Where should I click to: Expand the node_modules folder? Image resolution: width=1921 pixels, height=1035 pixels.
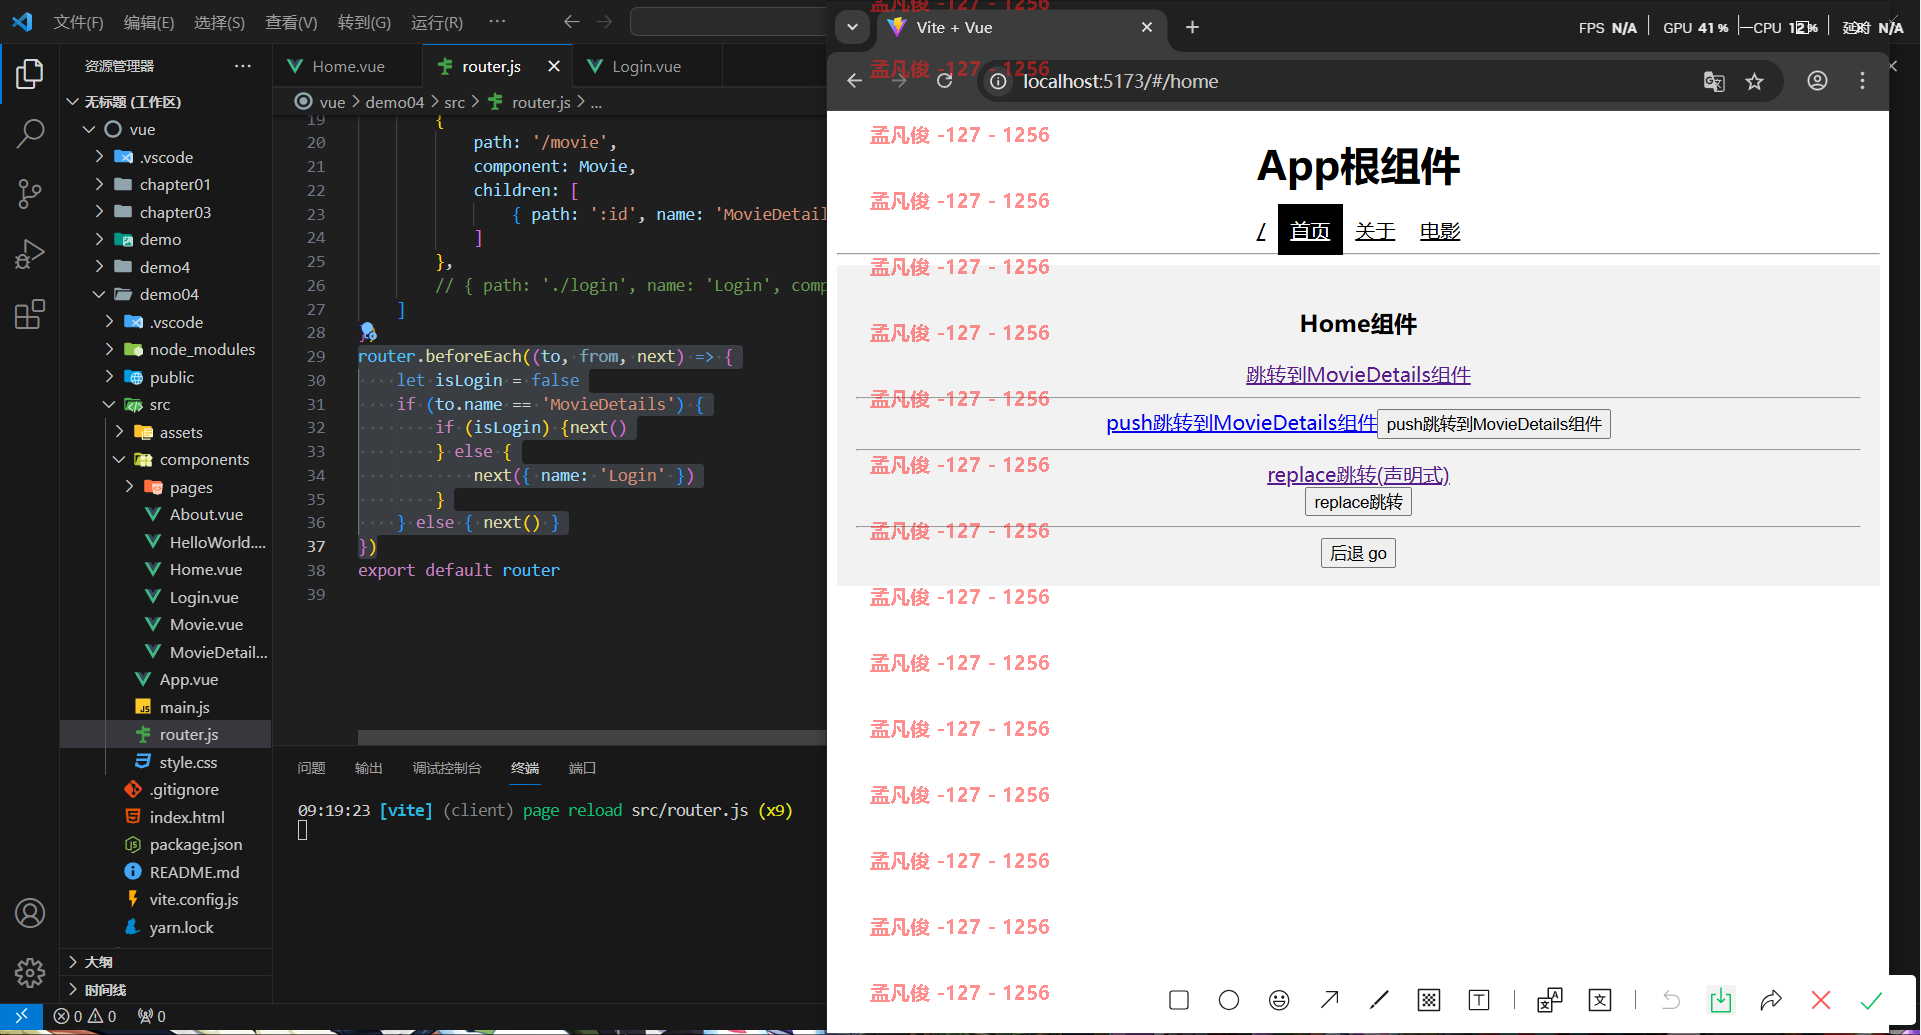click(x=201, y=349)
